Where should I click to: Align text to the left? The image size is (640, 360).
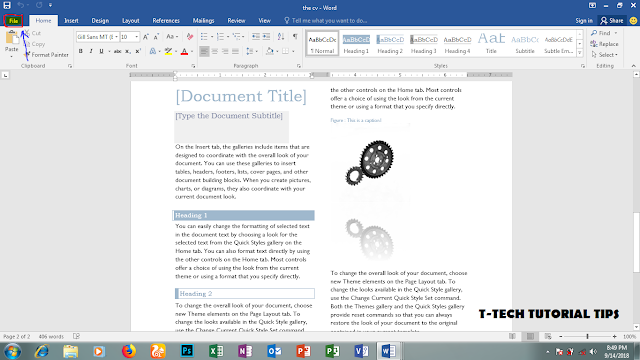(x=204, y=51)
